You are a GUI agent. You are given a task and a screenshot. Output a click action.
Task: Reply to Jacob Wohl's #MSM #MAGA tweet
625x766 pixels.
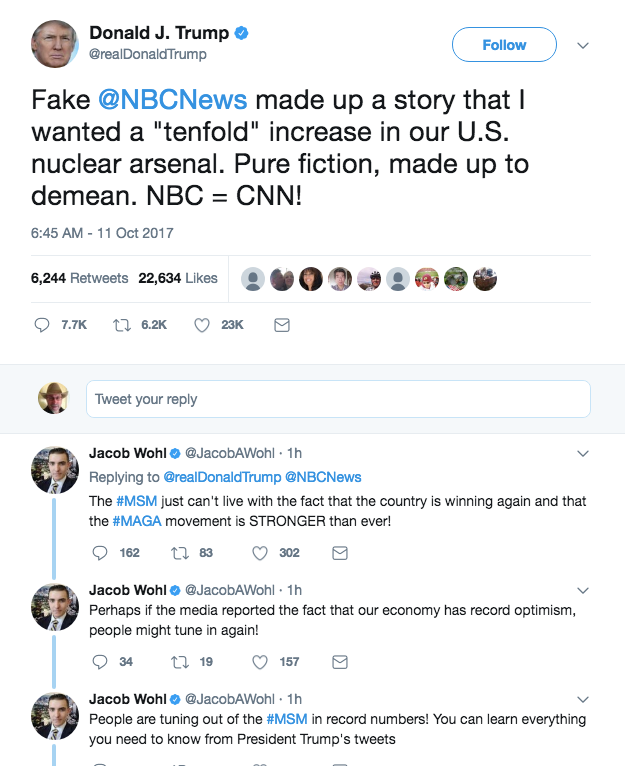(99, 552)
